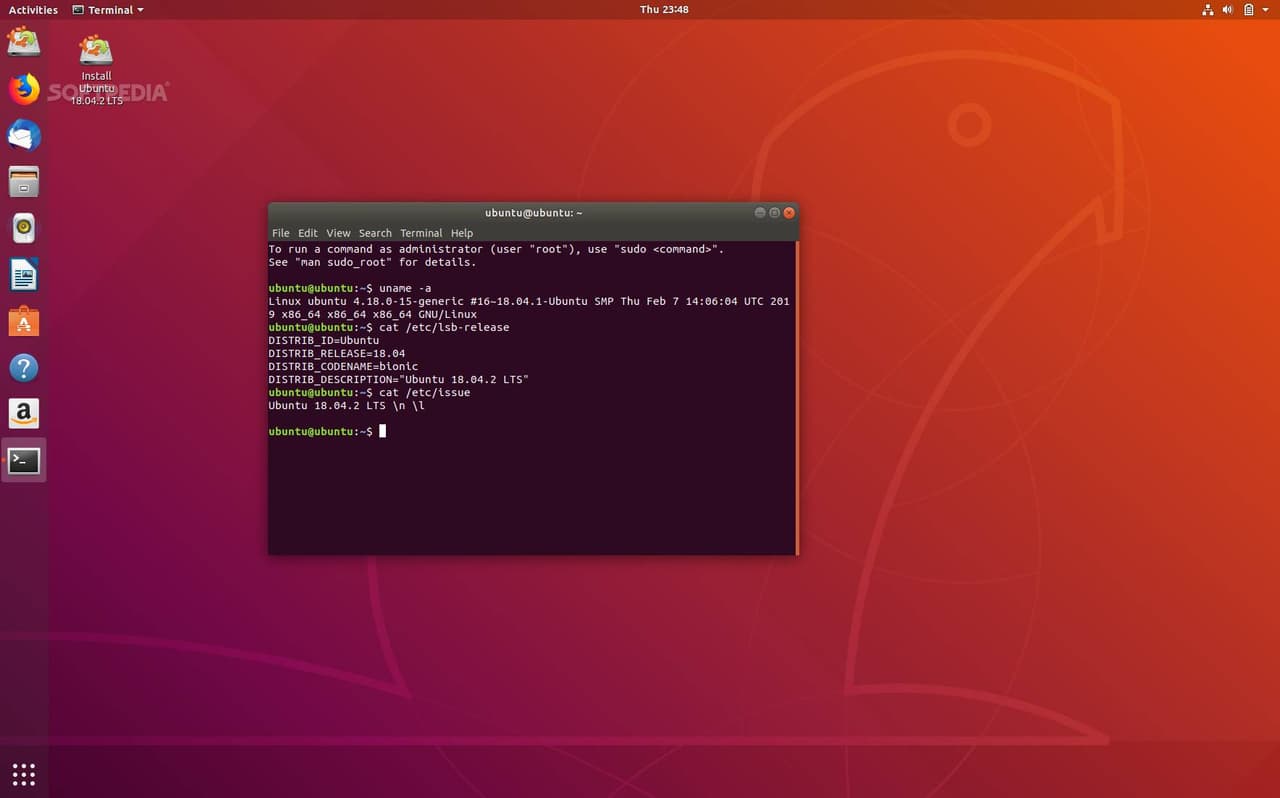Open the Files manager dock icon
The width and height of the screenshot is (1280, 798).
coord(24,182)
